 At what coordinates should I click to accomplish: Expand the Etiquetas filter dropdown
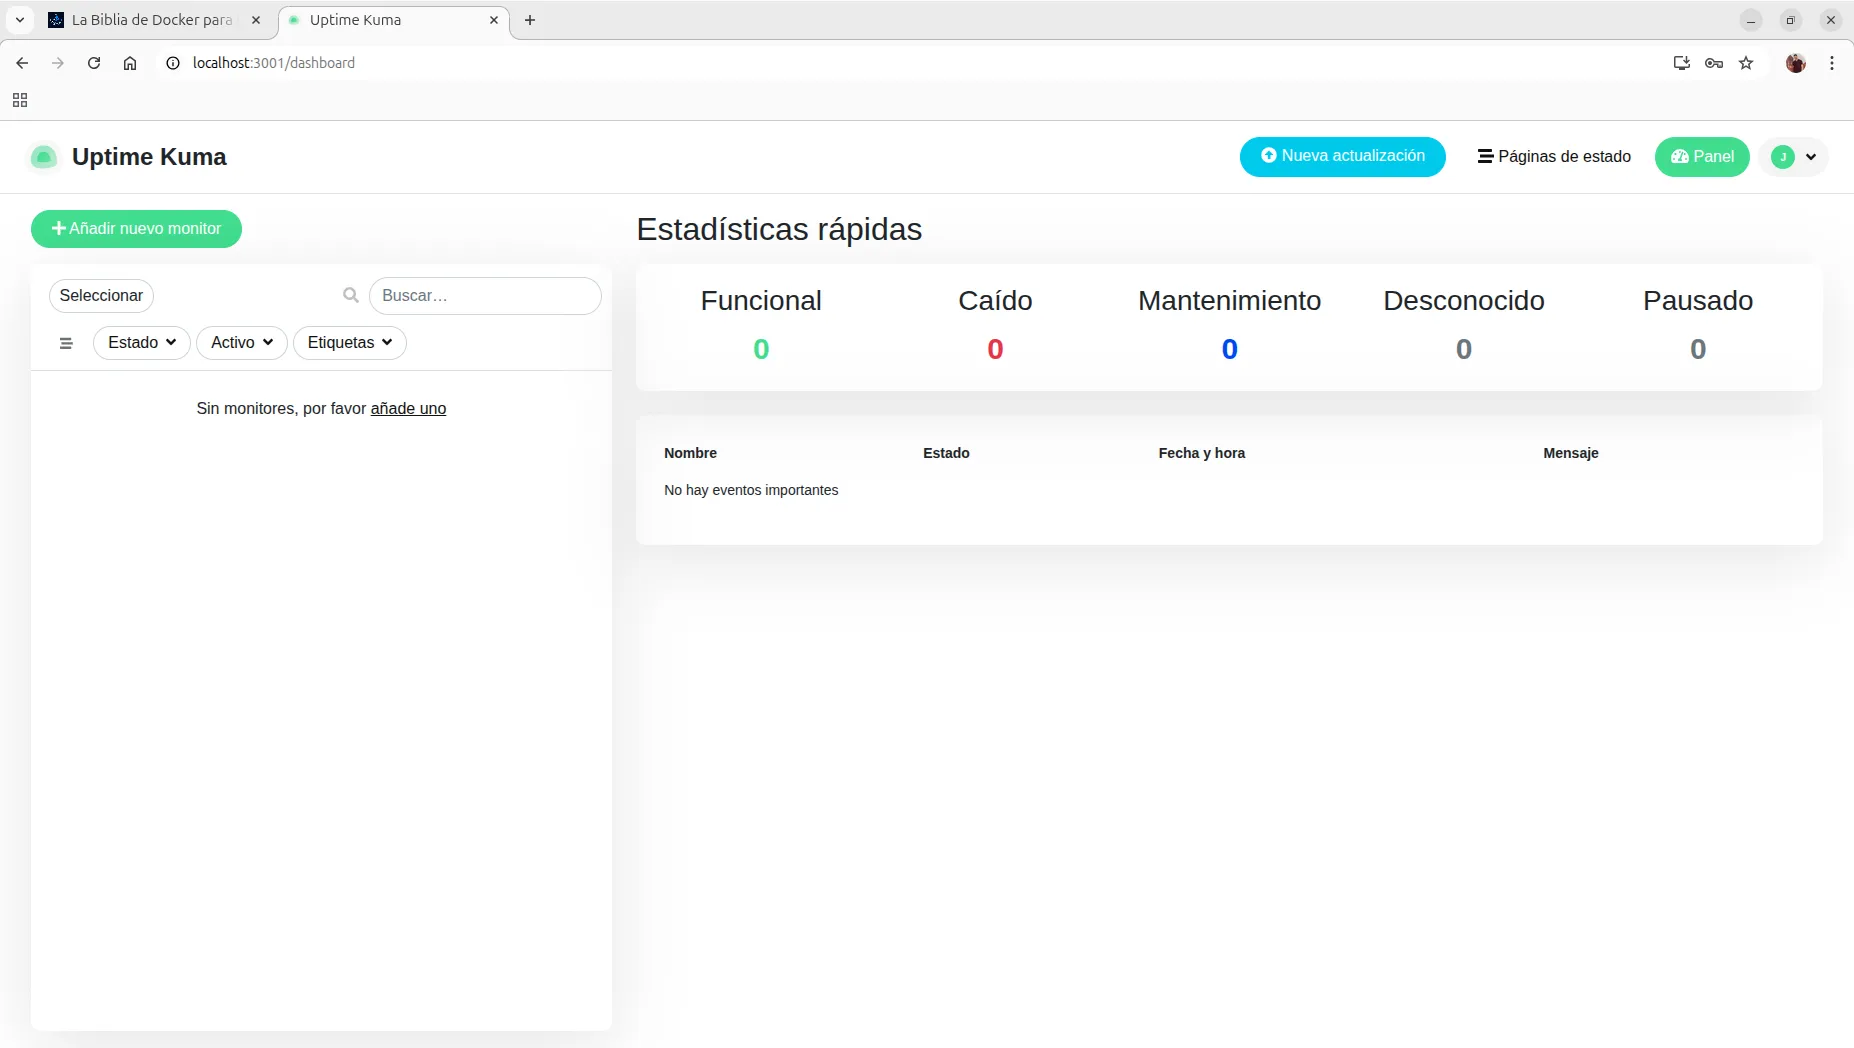(x=350, y=343)
